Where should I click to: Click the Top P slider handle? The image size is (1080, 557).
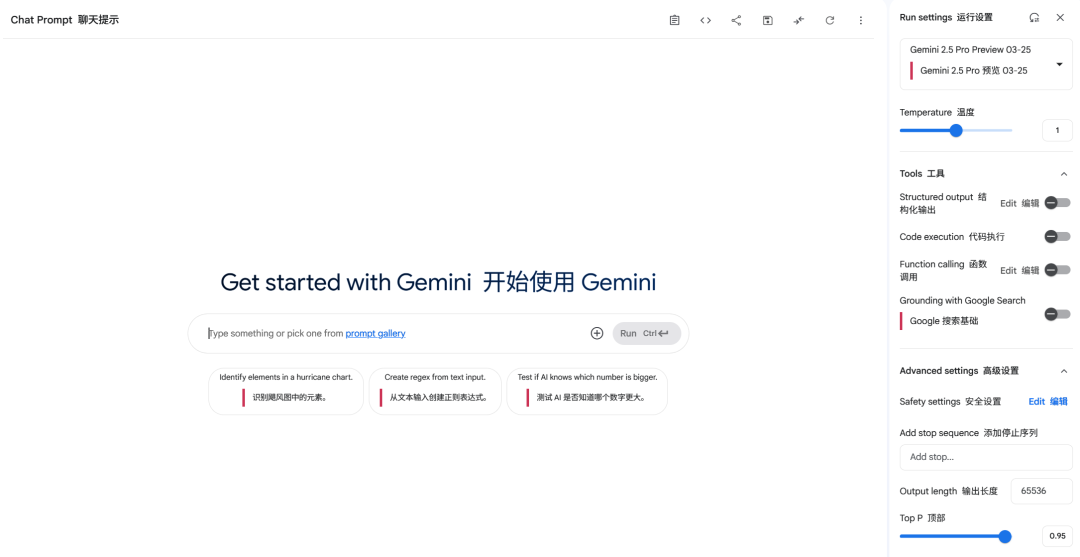click(x=1005, y=536)
